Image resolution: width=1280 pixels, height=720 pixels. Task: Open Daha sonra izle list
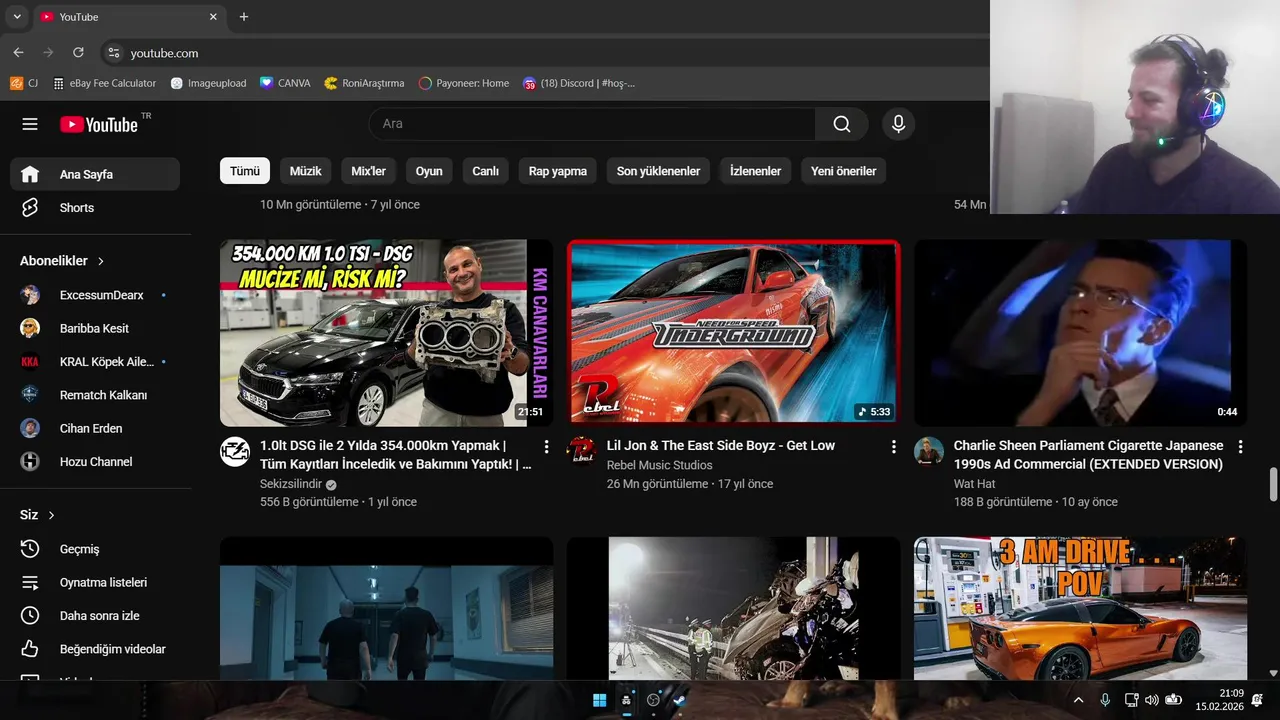click(95, 616)
